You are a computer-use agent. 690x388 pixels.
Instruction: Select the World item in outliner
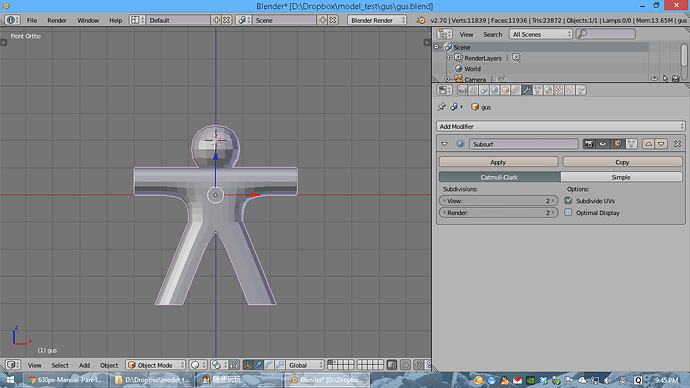472,69
